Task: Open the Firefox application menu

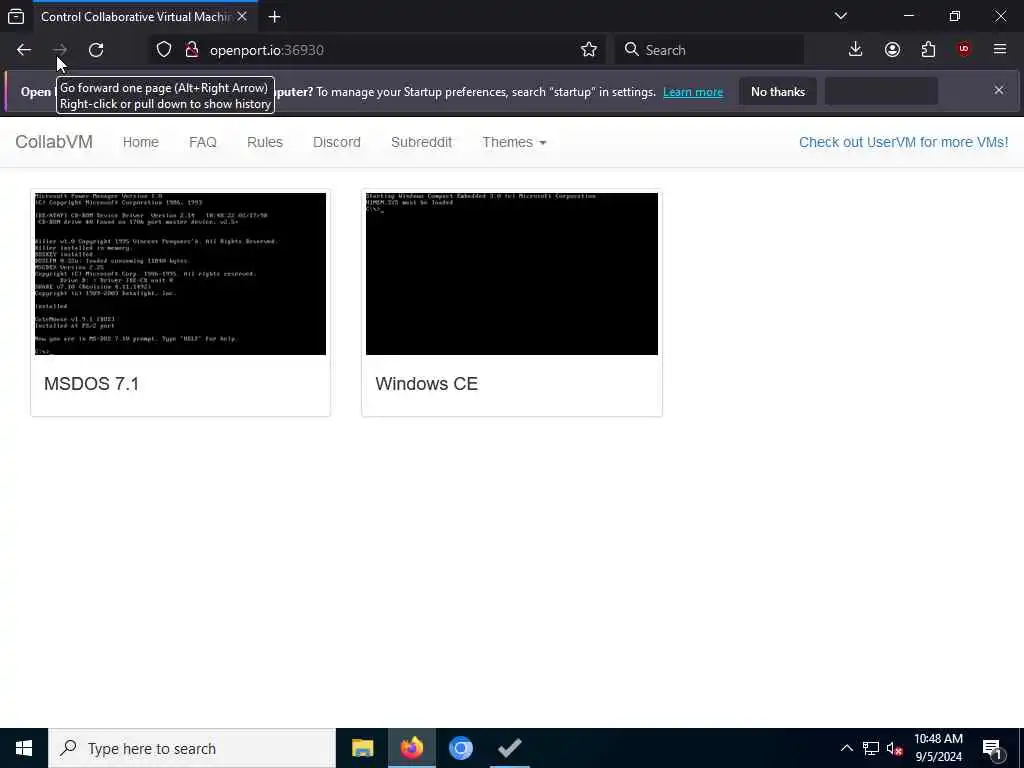Action: pyautogui.click(x=1000, y=50)
